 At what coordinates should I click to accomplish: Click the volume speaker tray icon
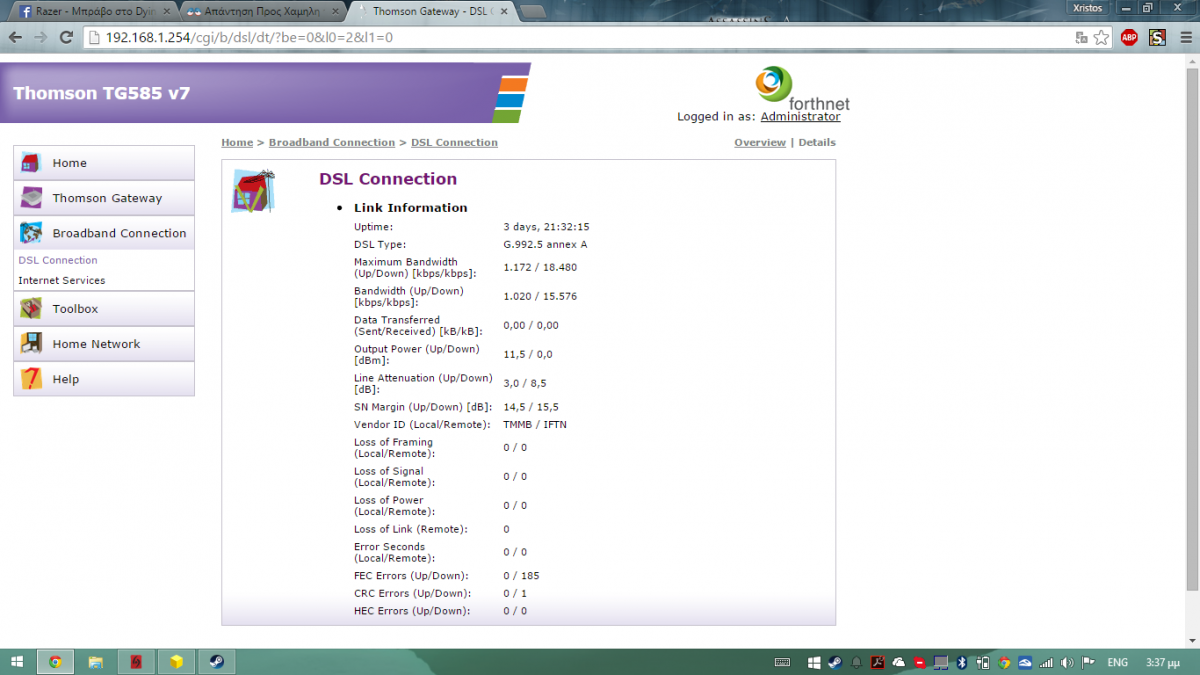[1066, 662]
